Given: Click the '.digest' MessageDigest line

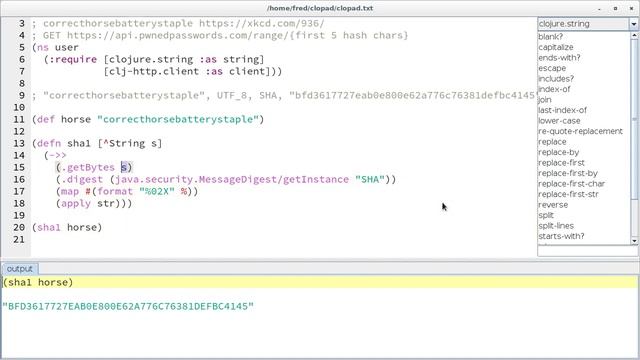Looking at the screenshot, I should (x=226, y=180).
